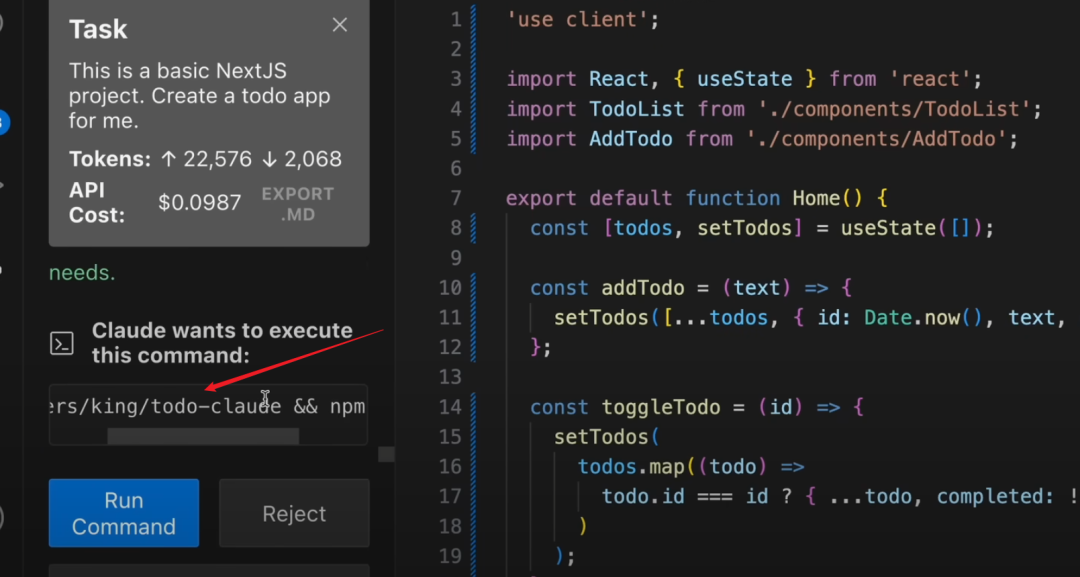Click the "addTodo" constant name on line 10
The image size is (1080, 577).
click(643, 288)
